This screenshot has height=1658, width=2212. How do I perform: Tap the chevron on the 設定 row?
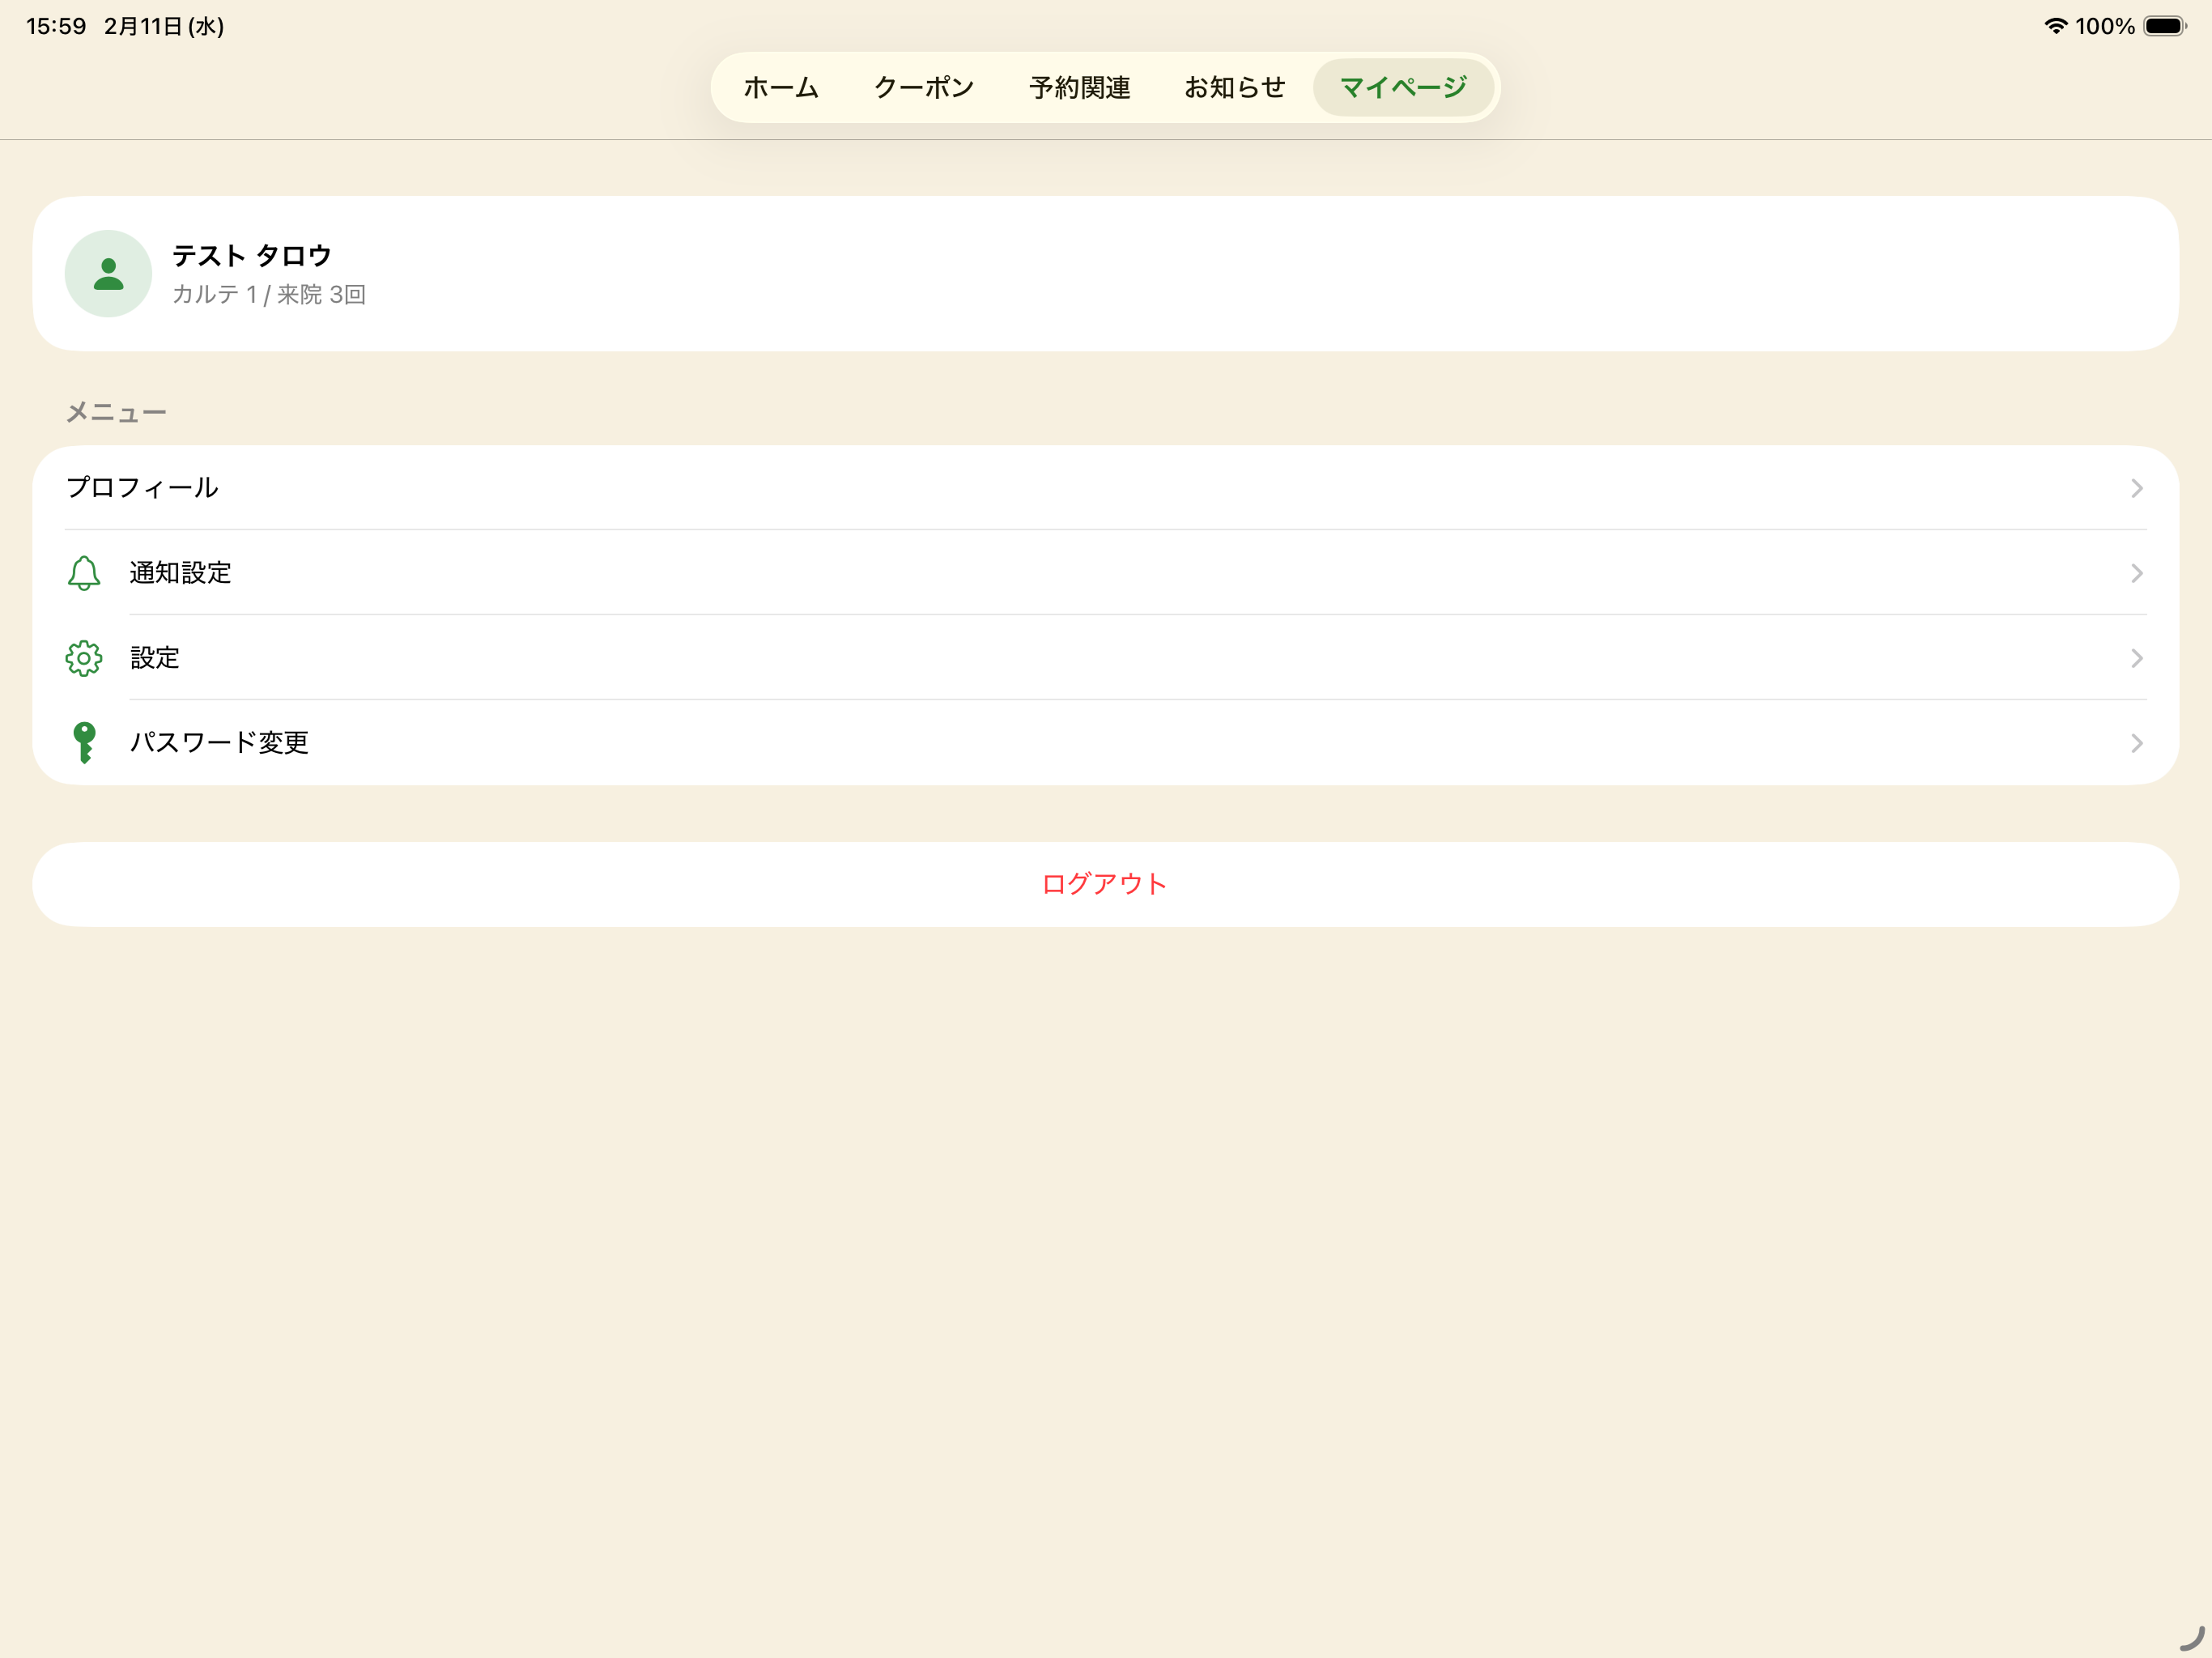[2136, 658]
